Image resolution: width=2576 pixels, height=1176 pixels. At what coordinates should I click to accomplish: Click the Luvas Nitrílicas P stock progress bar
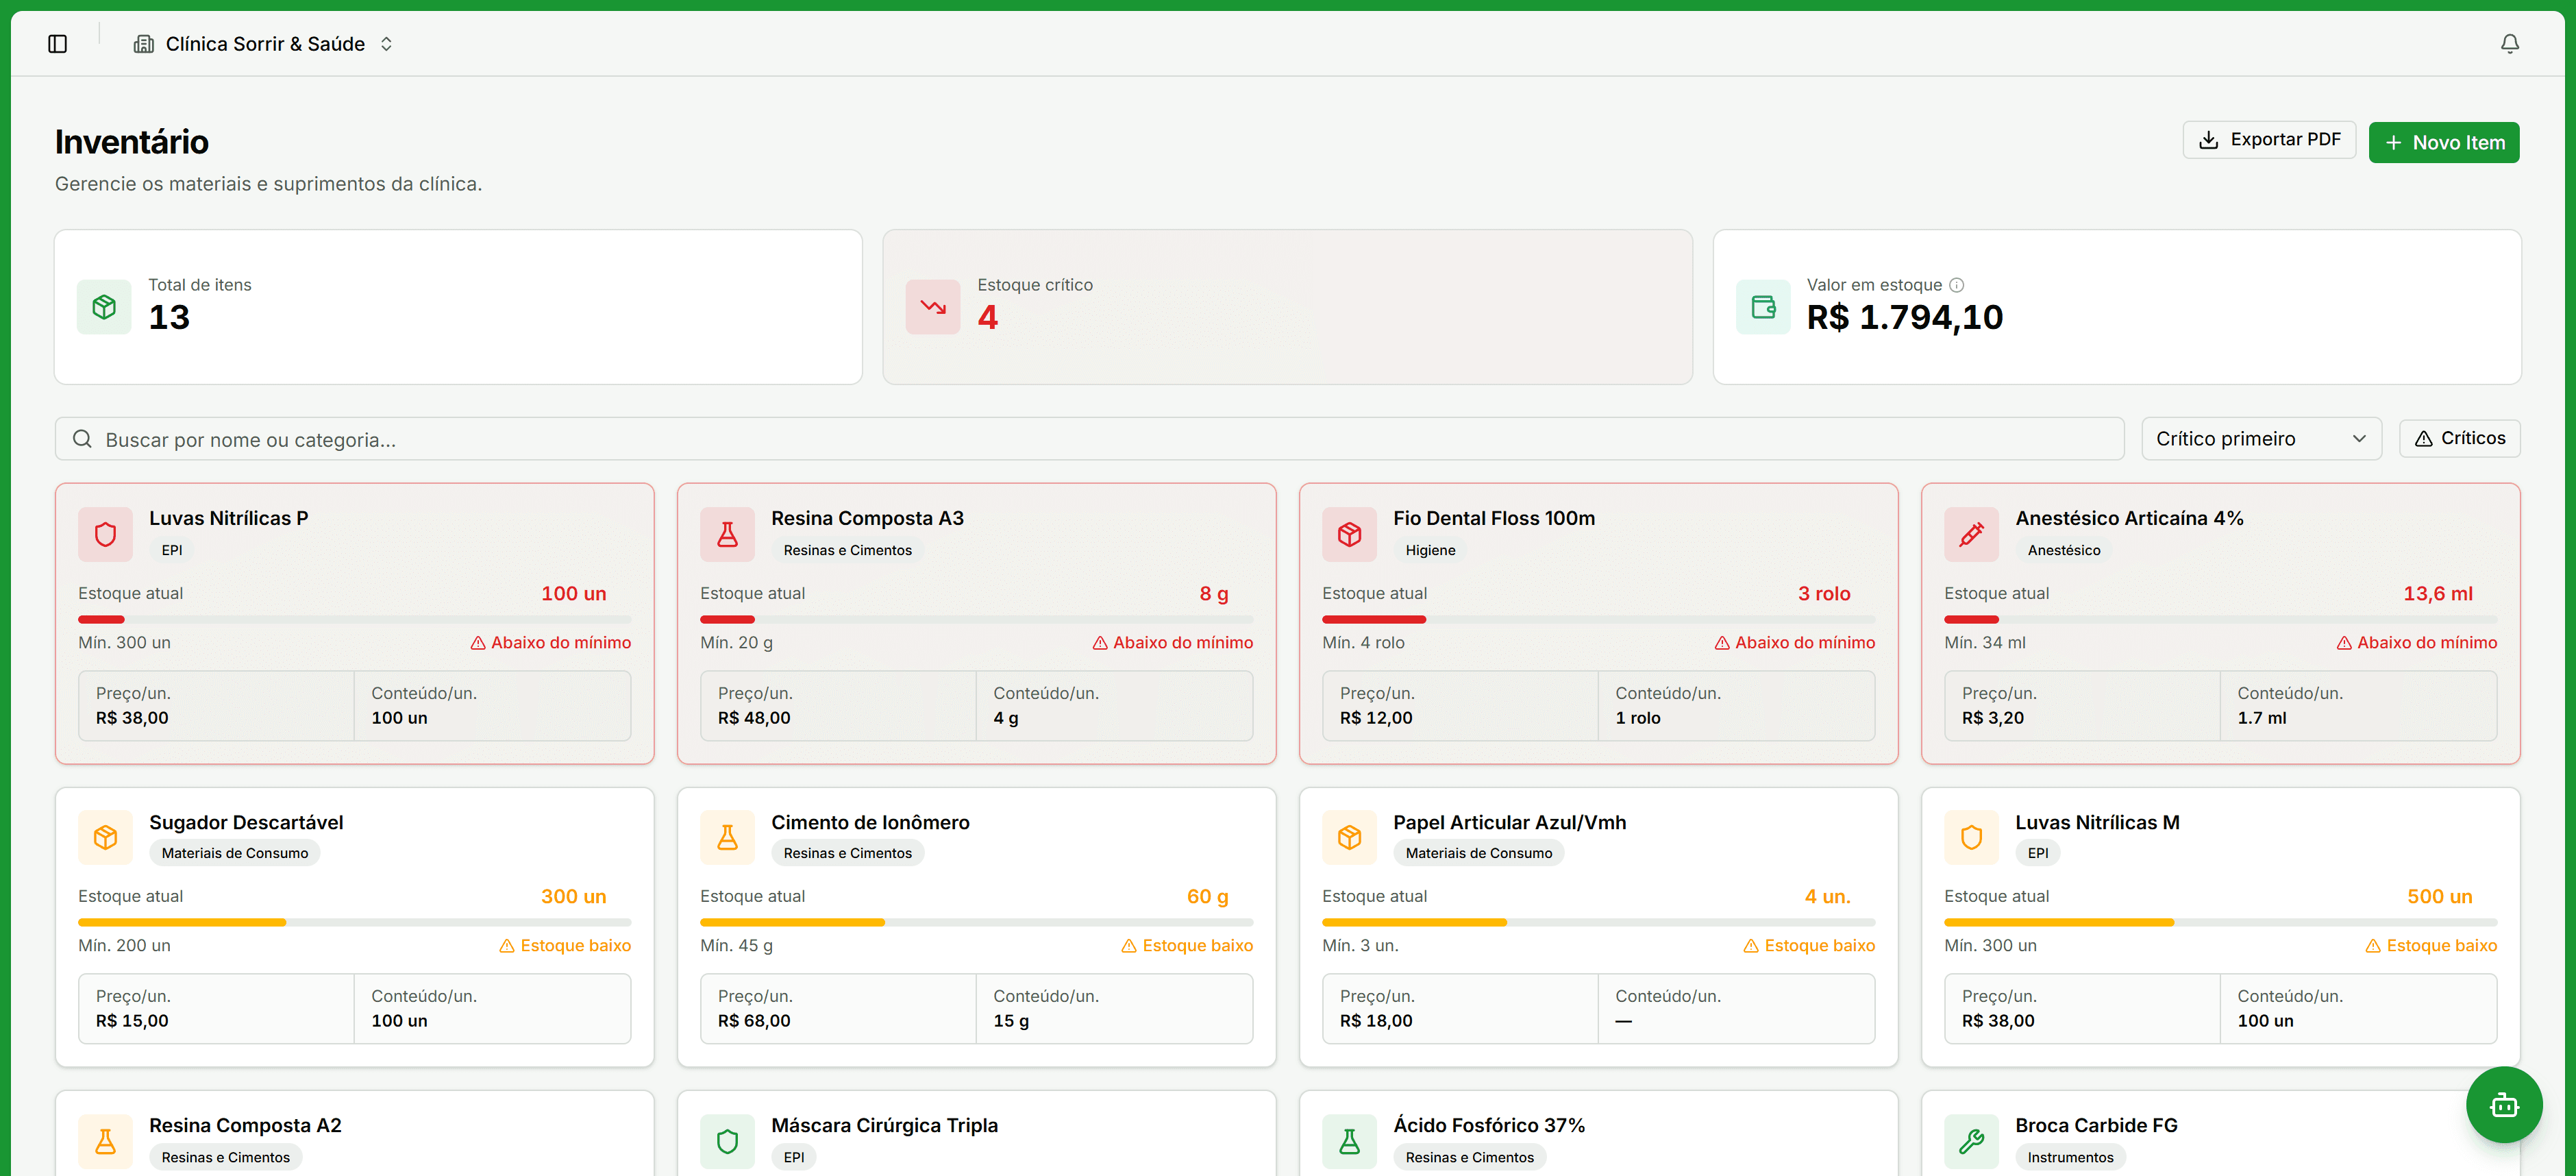tap(354, 620)
